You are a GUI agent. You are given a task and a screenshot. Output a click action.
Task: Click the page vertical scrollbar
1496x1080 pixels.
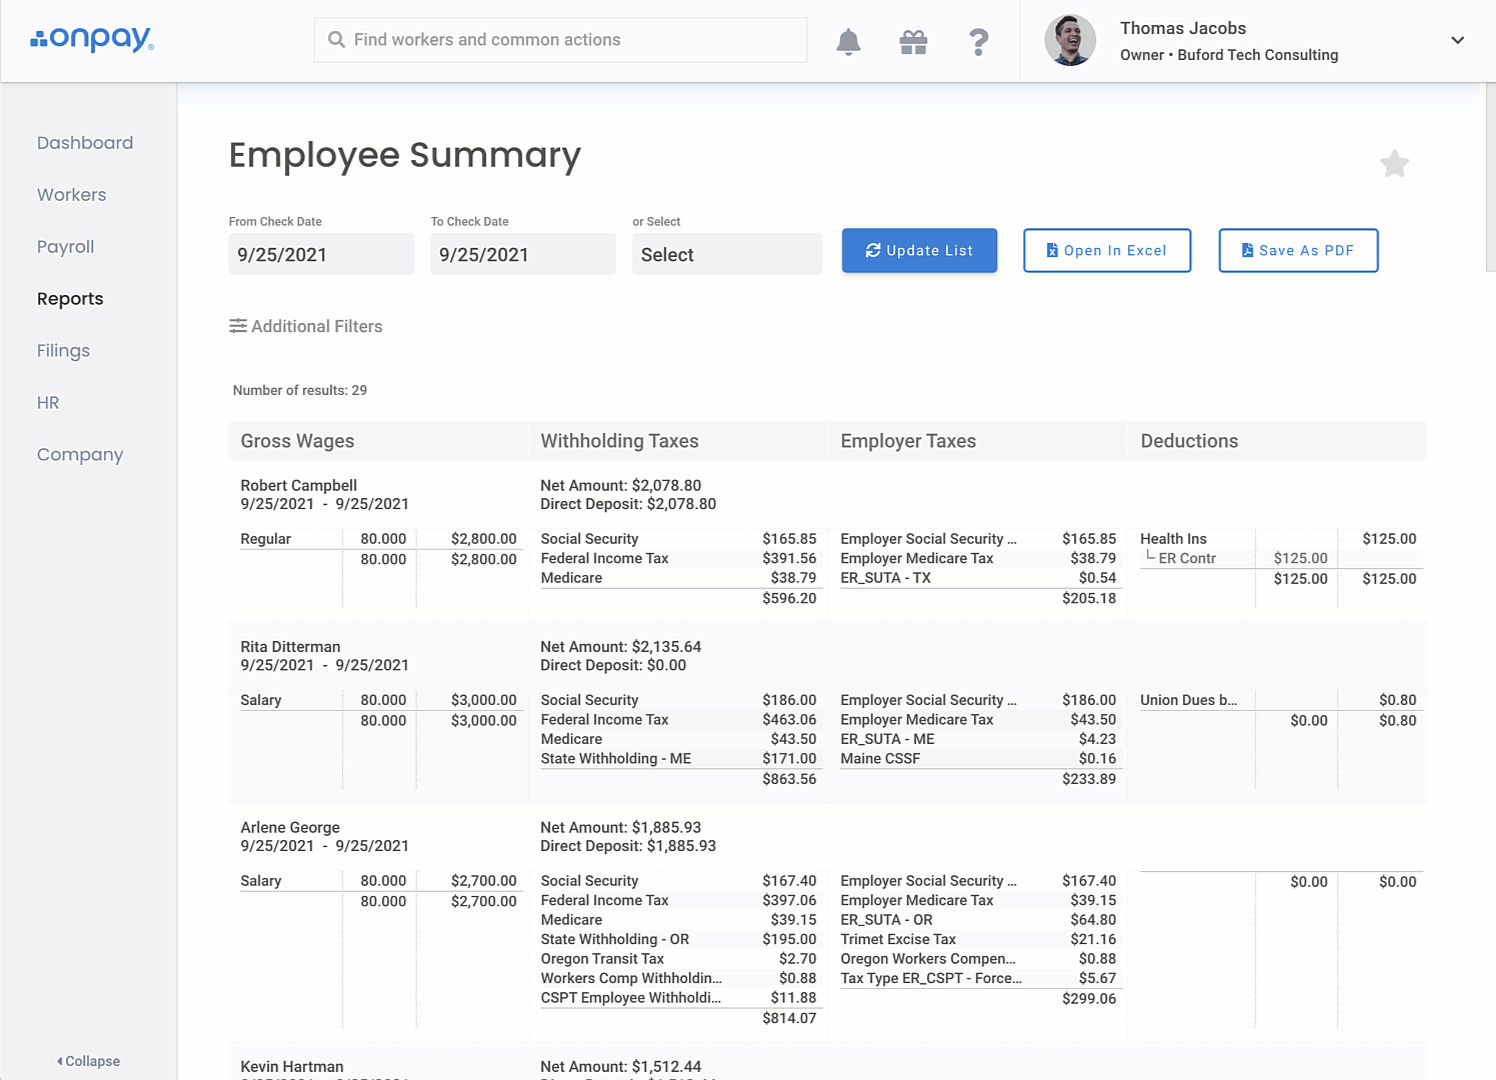tap(1491, 177)
